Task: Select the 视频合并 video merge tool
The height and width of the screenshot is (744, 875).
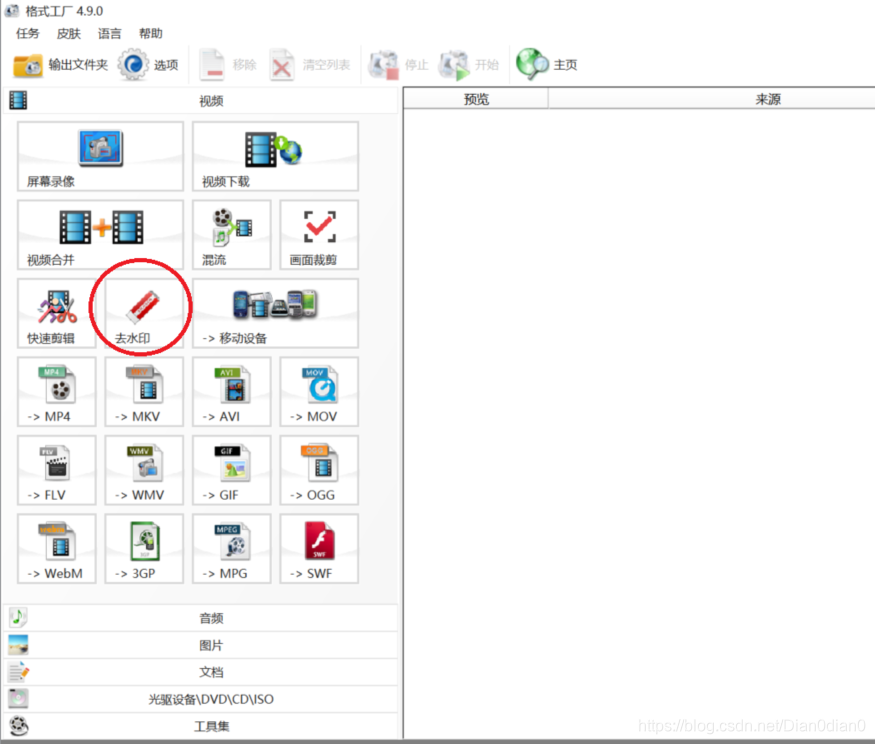Action: [100, 235]
